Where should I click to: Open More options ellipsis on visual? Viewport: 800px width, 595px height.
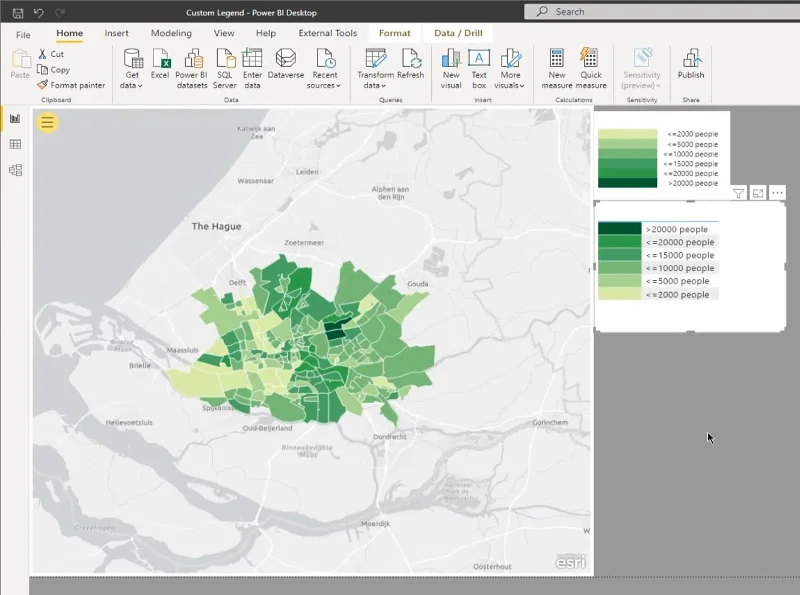(777, 193)
